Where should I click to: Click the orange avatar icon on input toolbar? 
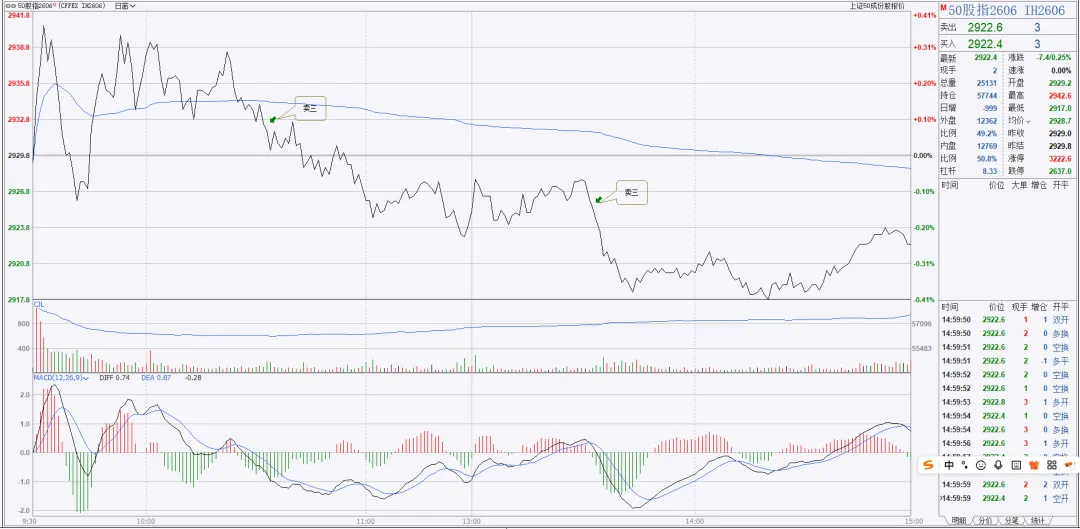click(1068, 466)
